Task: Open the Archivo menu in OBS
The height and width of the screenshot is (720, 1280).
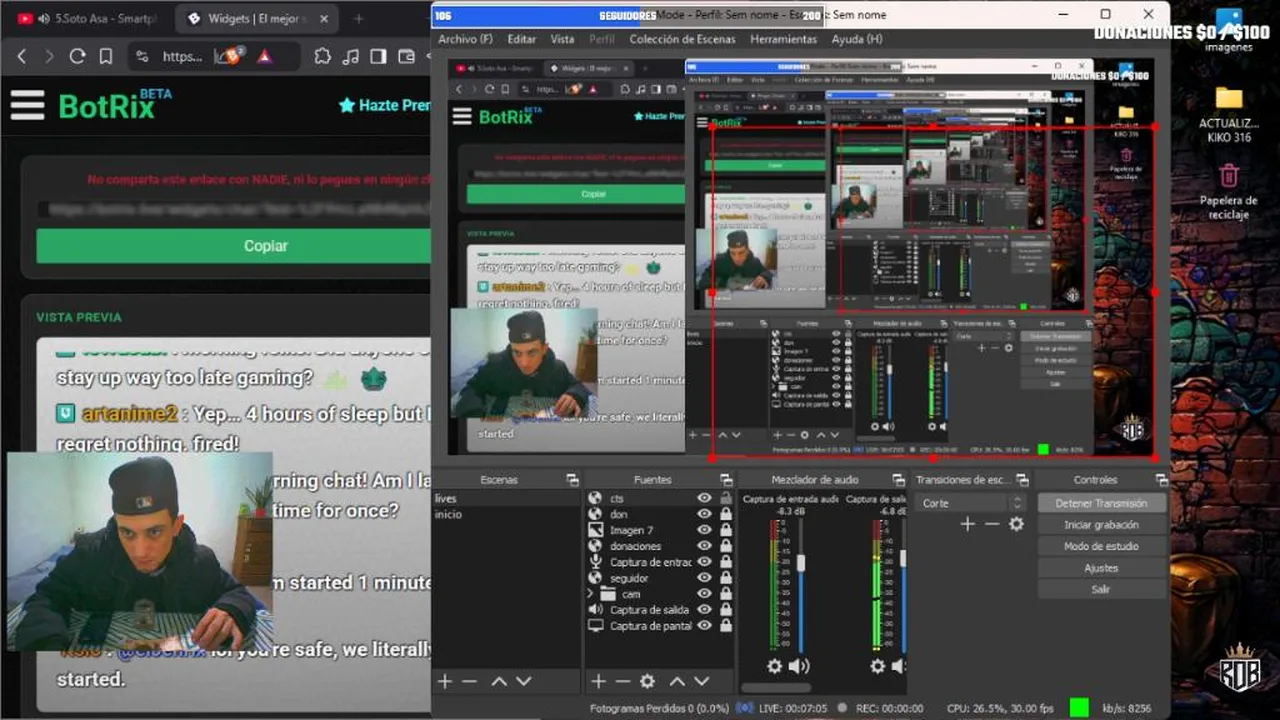Action: coord(465,39)
